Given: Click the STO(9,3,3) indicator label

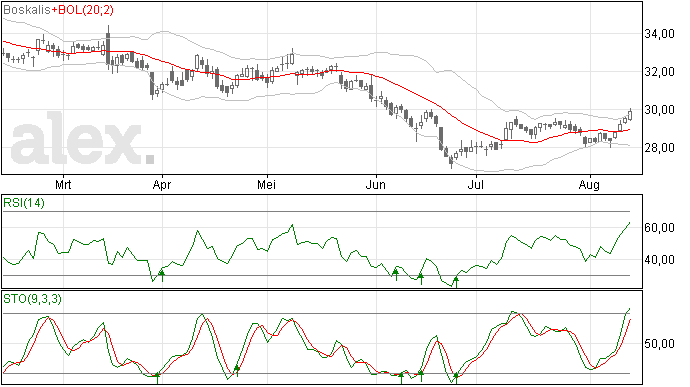Looking at the screenshot, I should pos(32,299).
